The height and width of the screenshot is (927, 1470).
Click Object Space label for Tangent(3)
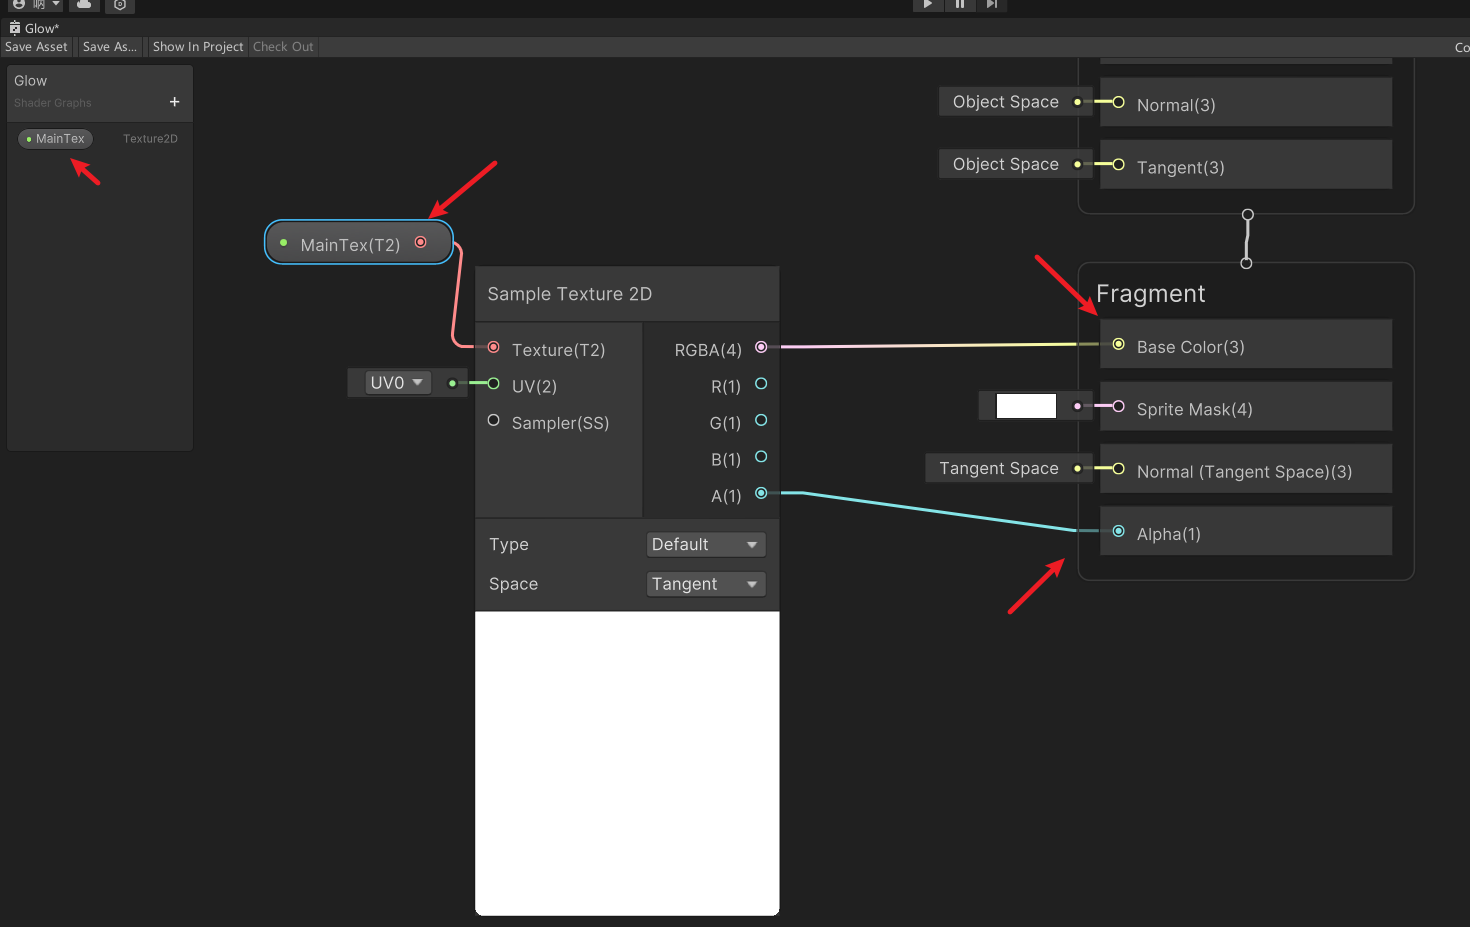[1005, 164]
